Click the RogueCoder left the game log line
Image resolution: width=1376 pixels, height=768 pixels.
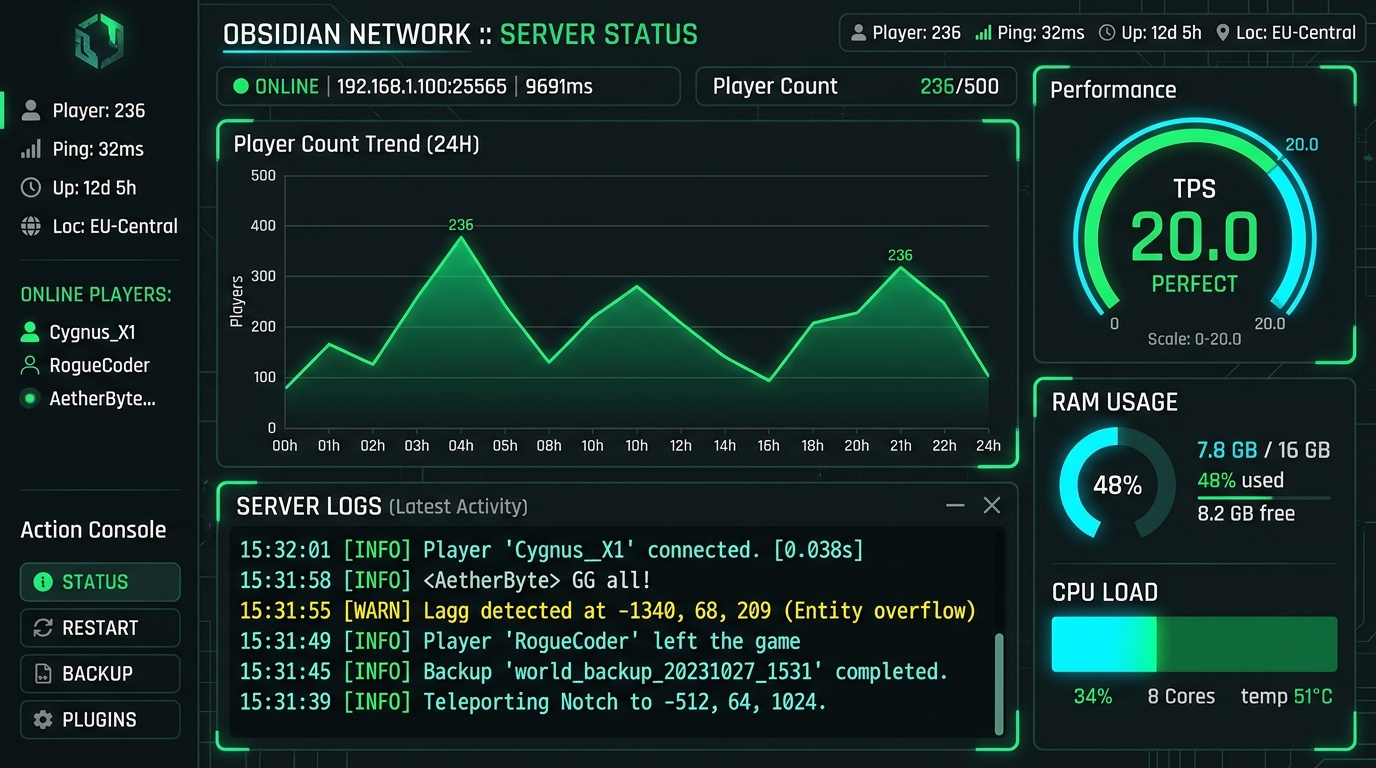[x=520, y=641]
